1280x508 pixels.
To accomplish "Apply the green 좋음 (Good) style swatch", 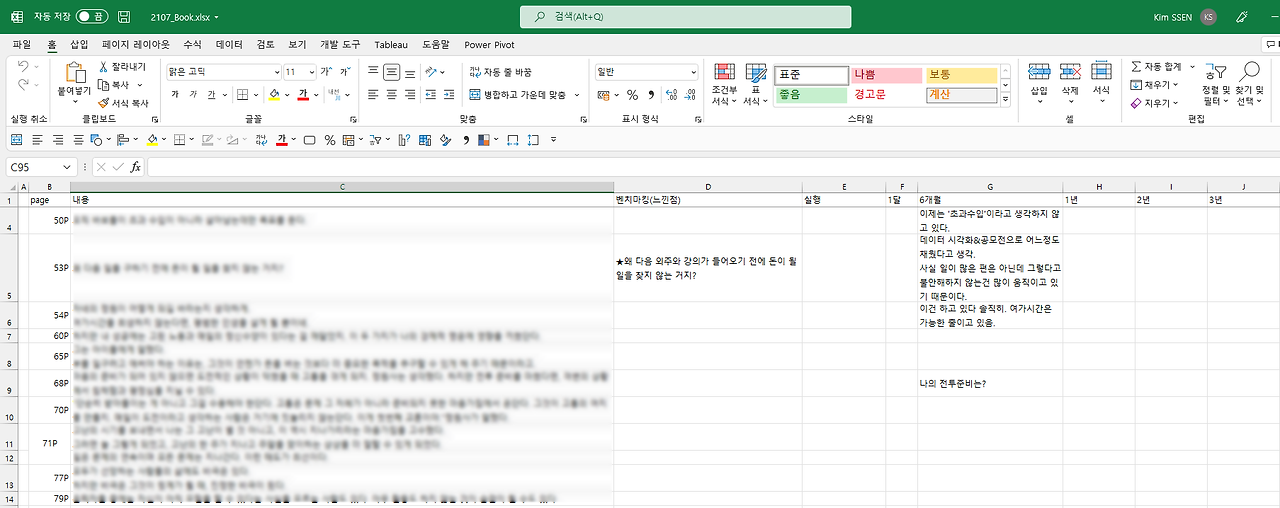I will point(811,95).
